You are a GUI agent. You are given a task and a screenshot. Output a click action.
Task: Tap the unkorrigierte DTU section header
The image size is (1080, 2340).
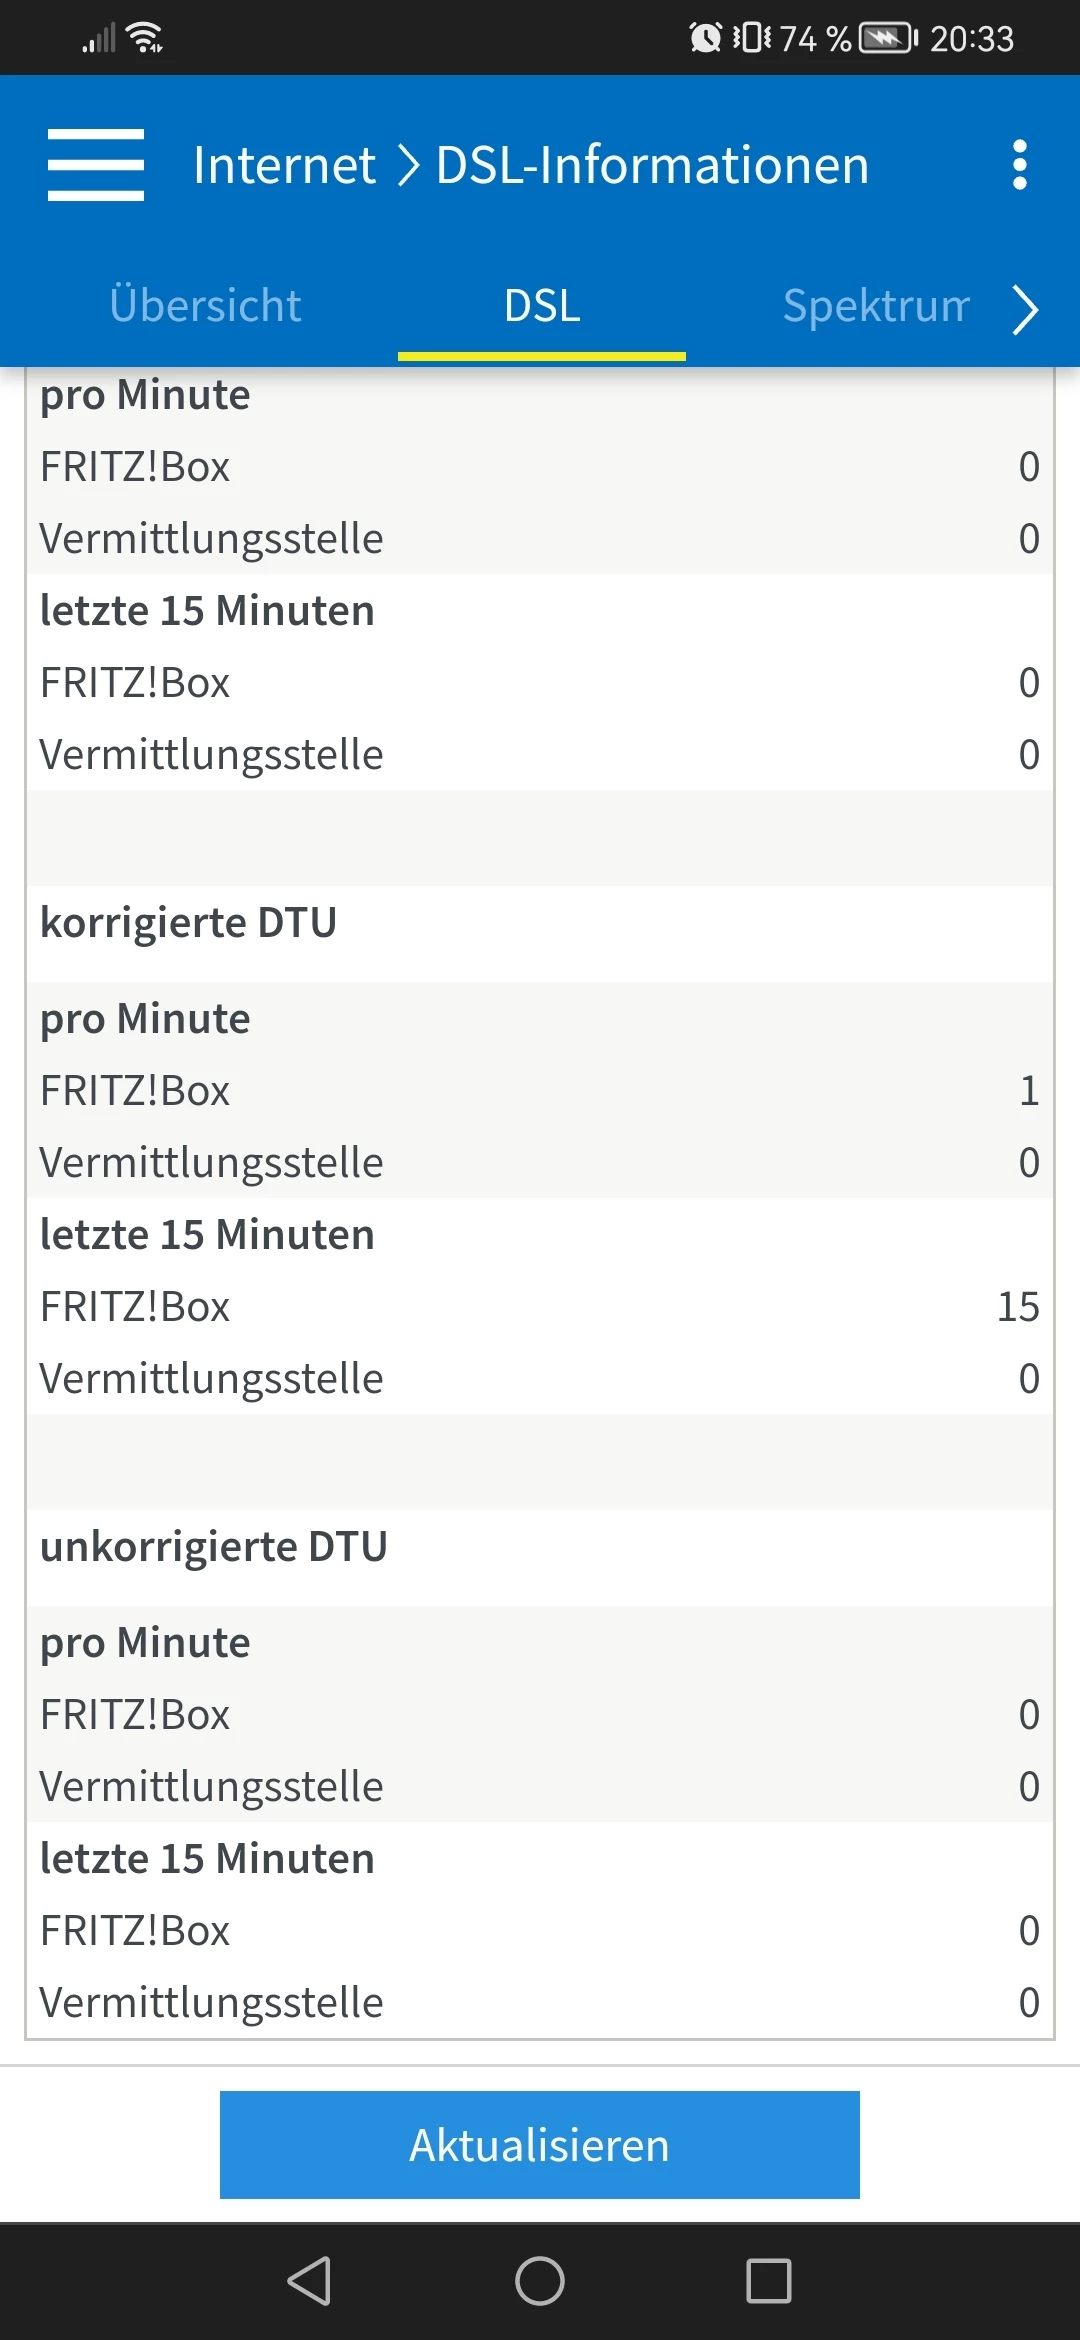point(214,1547)
